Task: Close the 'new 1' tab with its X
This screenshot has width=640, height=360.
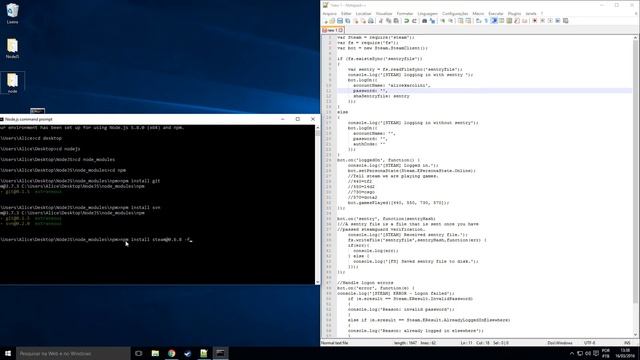Action: (341, 30)
